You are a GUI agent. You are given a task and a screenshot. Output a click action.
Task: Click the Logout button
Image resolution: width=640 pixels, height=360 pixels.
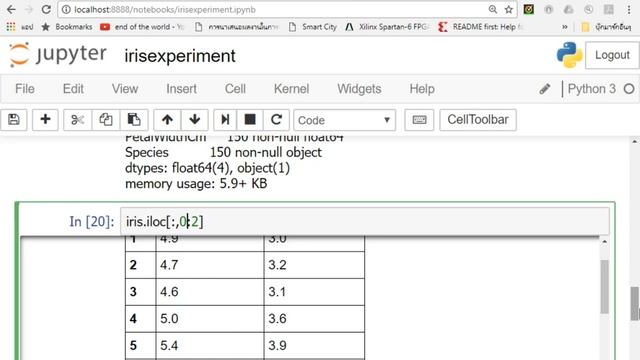[612, 55]
